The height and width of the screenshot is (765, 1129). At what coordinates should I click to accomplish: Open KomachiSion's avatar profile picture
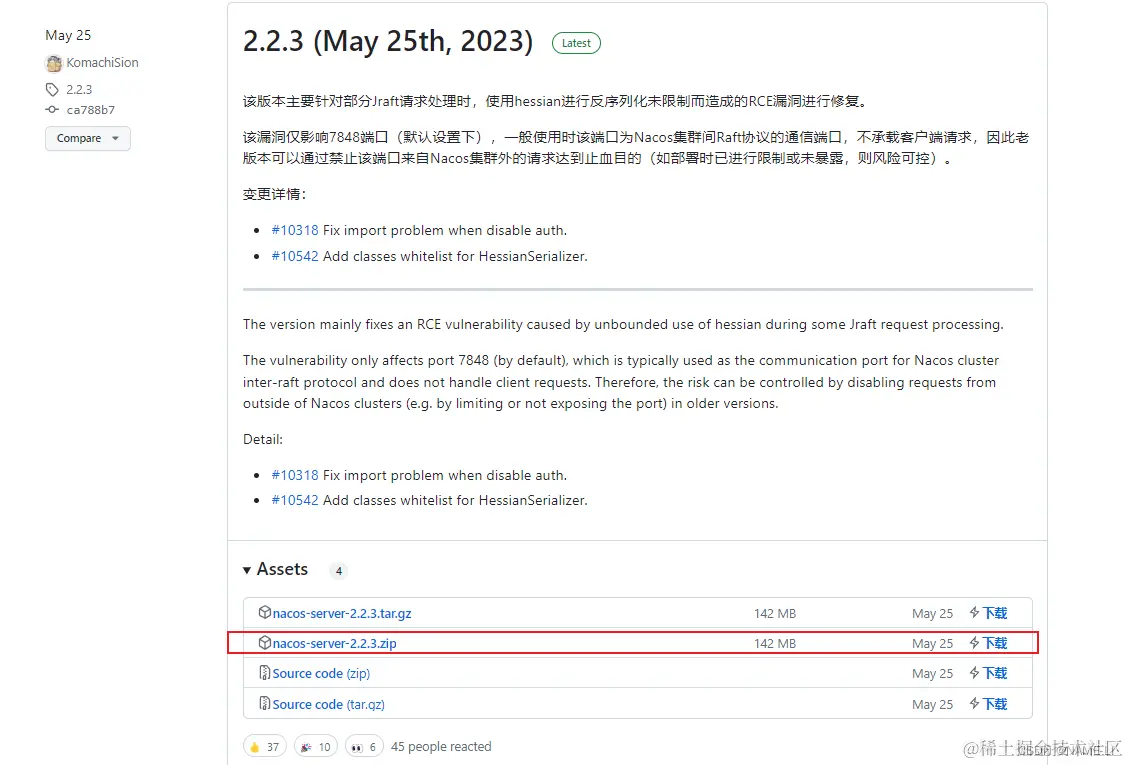pyautogui.click(x=53, y=63)
